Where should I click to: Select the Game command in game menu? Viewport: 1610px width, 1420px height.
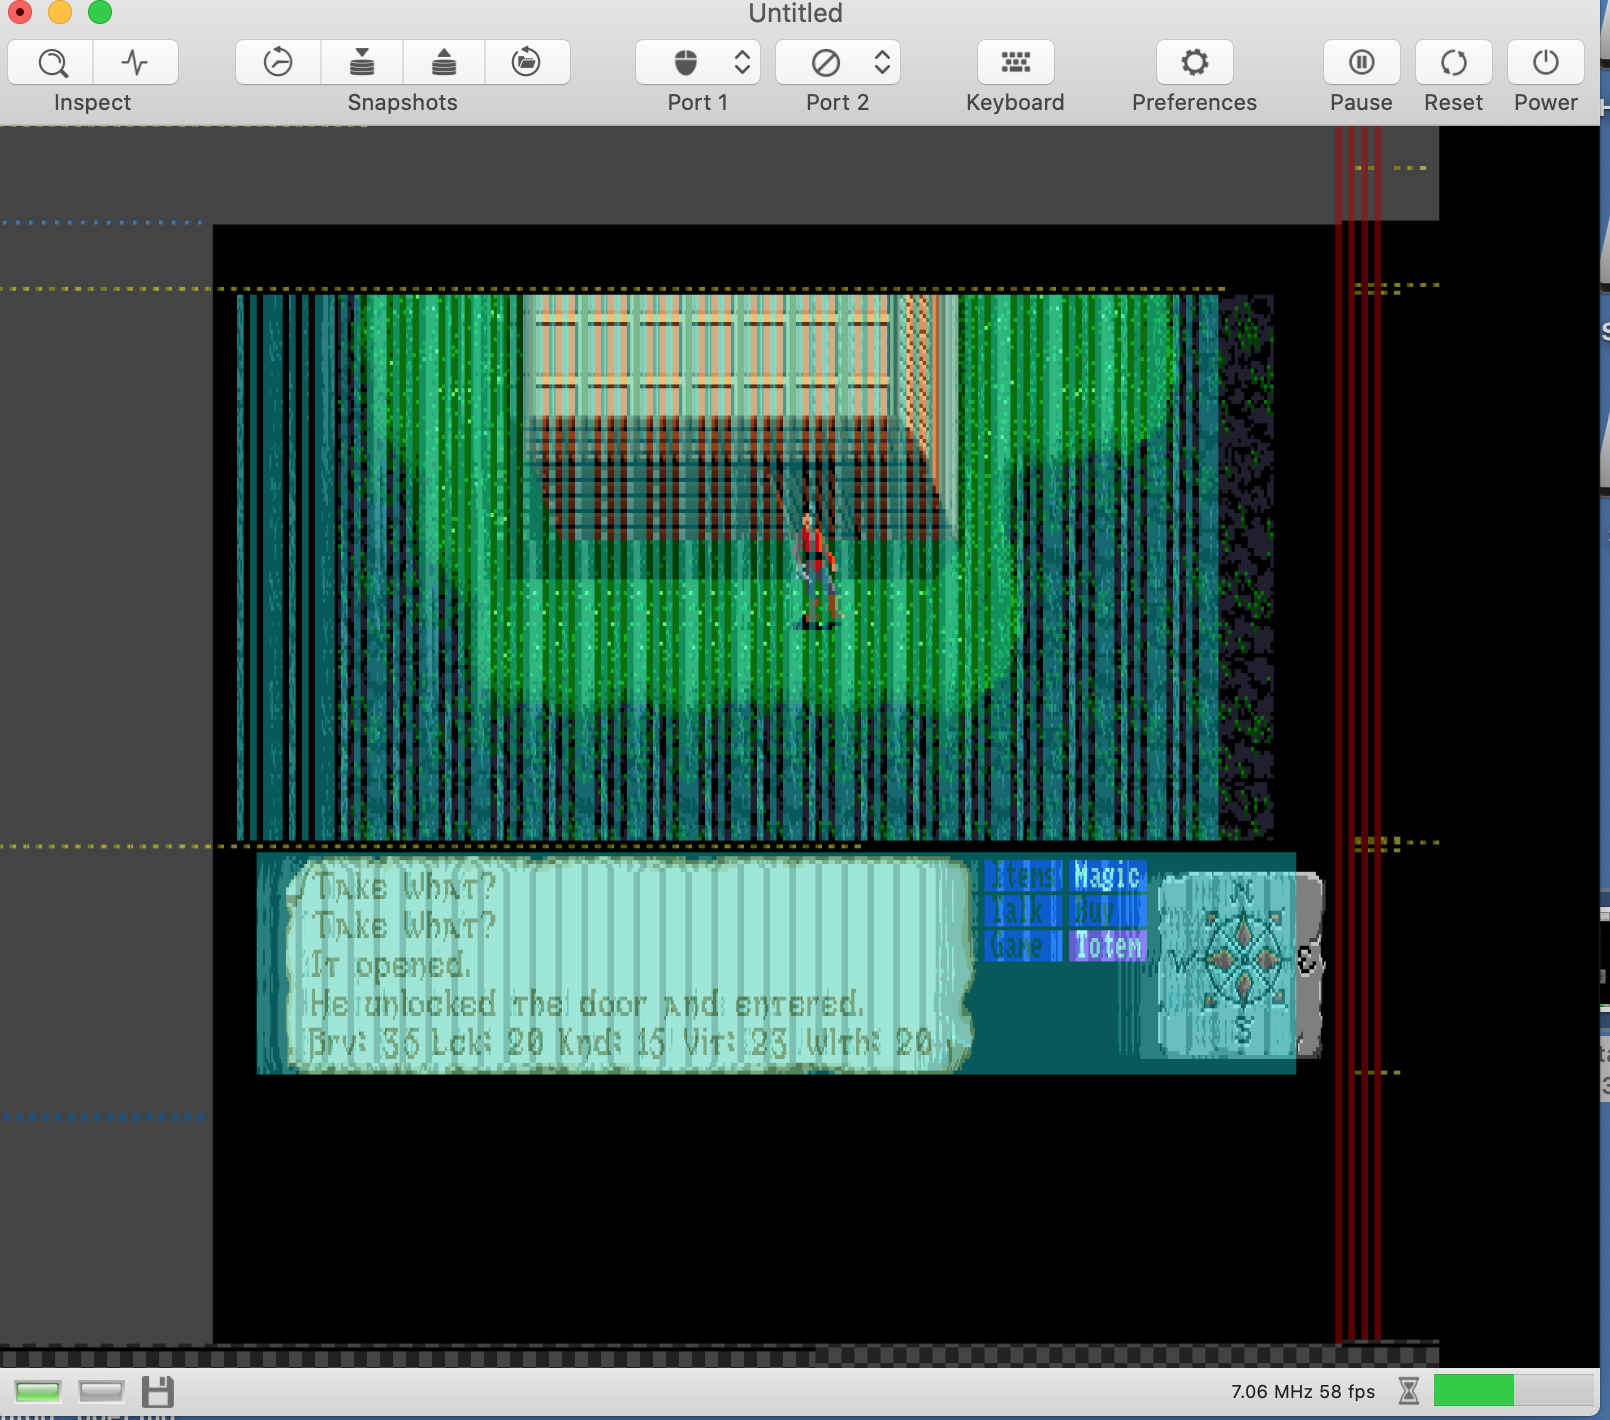point(1023,945)
